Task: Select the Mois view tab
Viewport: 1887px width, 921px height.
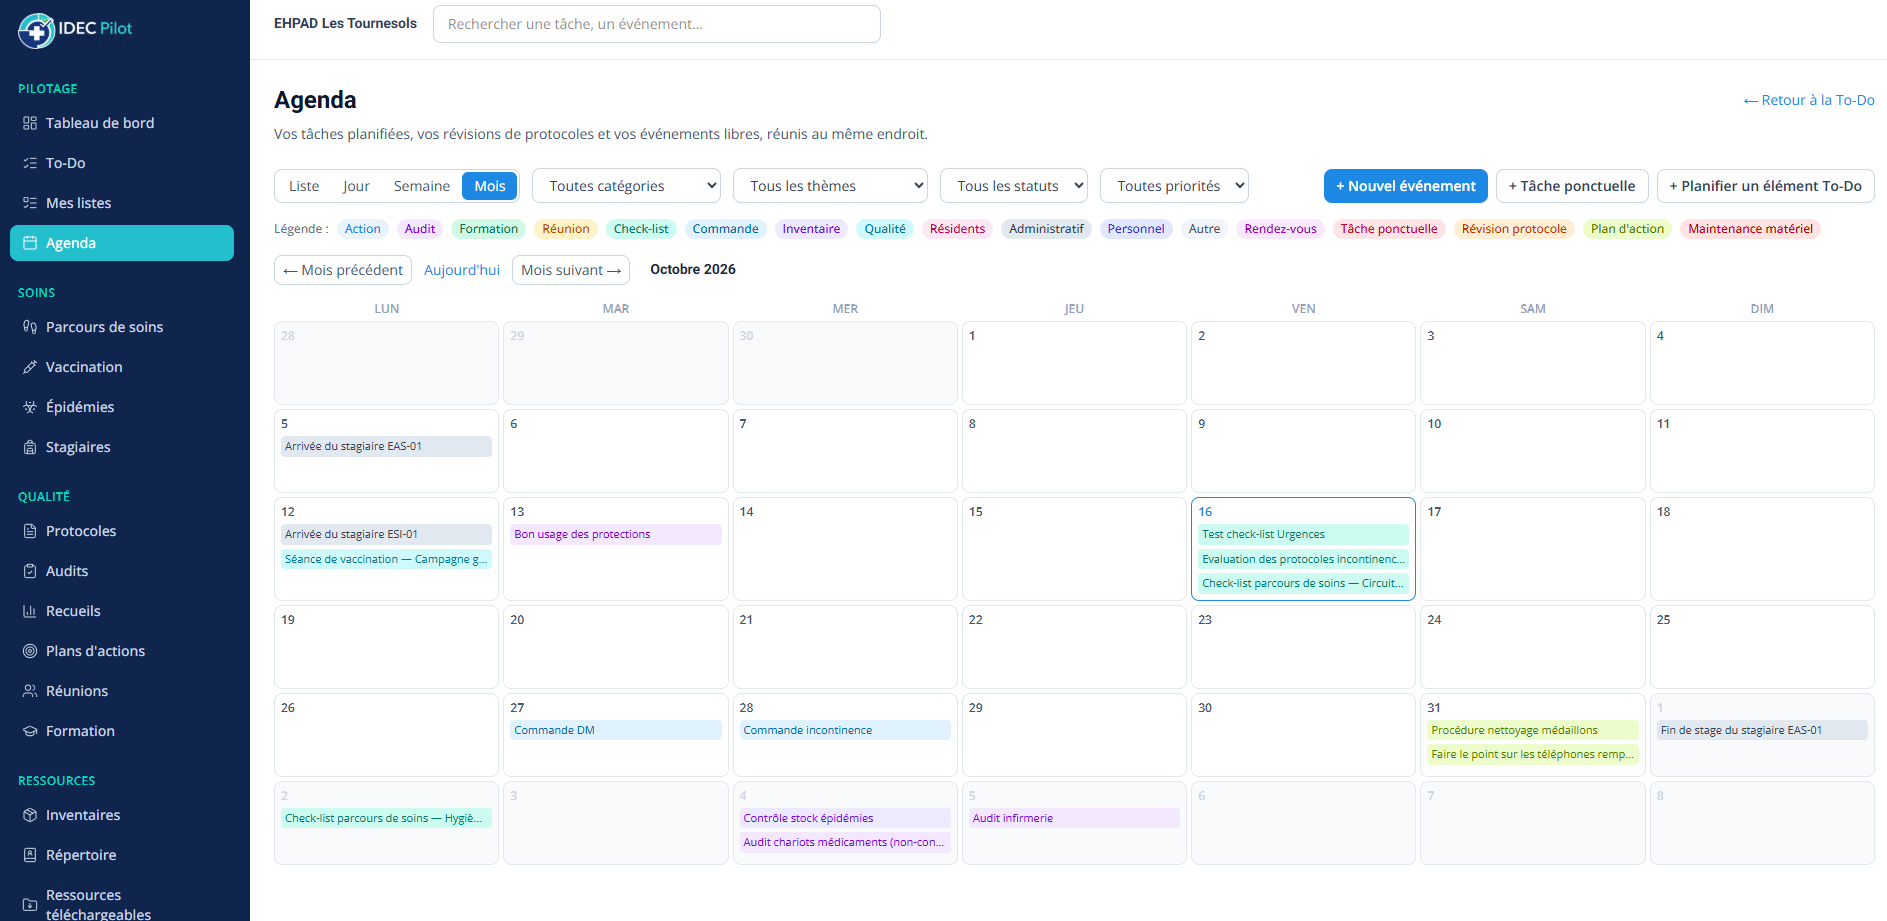Action: pyautogui.click(x=490, y=186)
